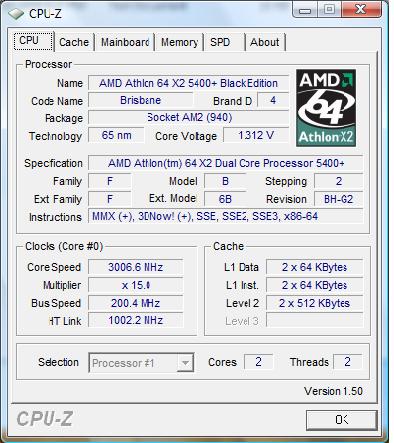This screenshot has width=394, height=443.
Task: Maximize the CPU-Z window
Action: point(329,10)
